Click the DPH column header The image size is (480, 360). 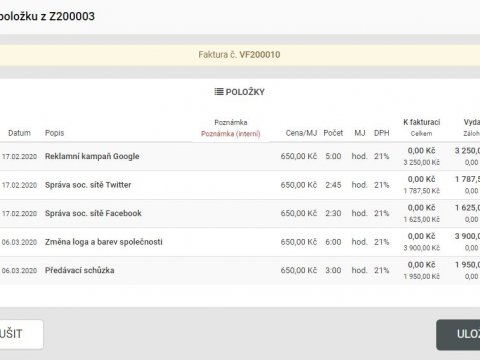click(x=382, y=133)
